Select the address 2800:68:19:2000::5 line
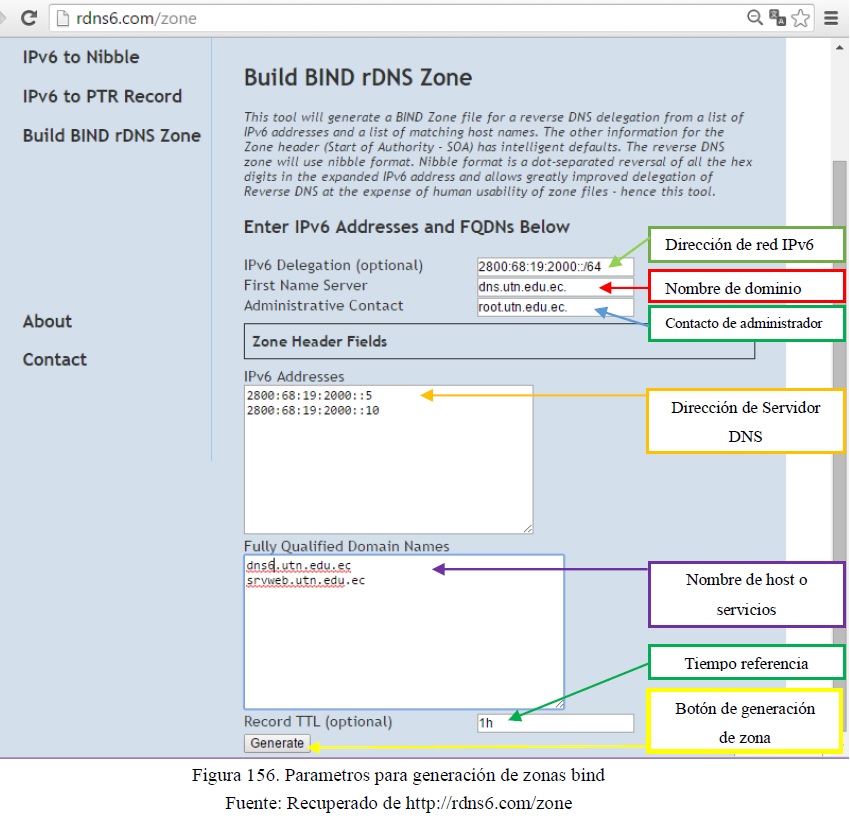 click(x=310, y=395)
